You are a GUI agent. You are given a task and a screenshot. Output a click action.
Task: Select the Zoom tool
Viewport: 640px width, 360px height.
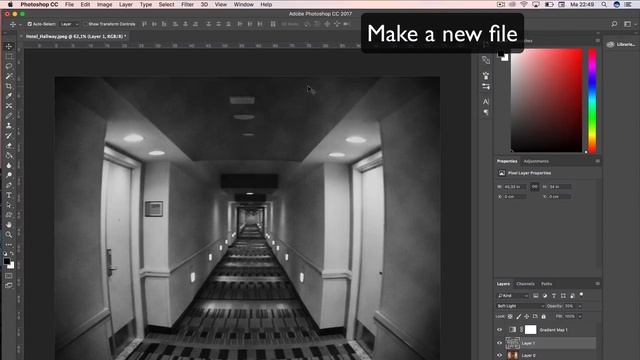(9, 235)
